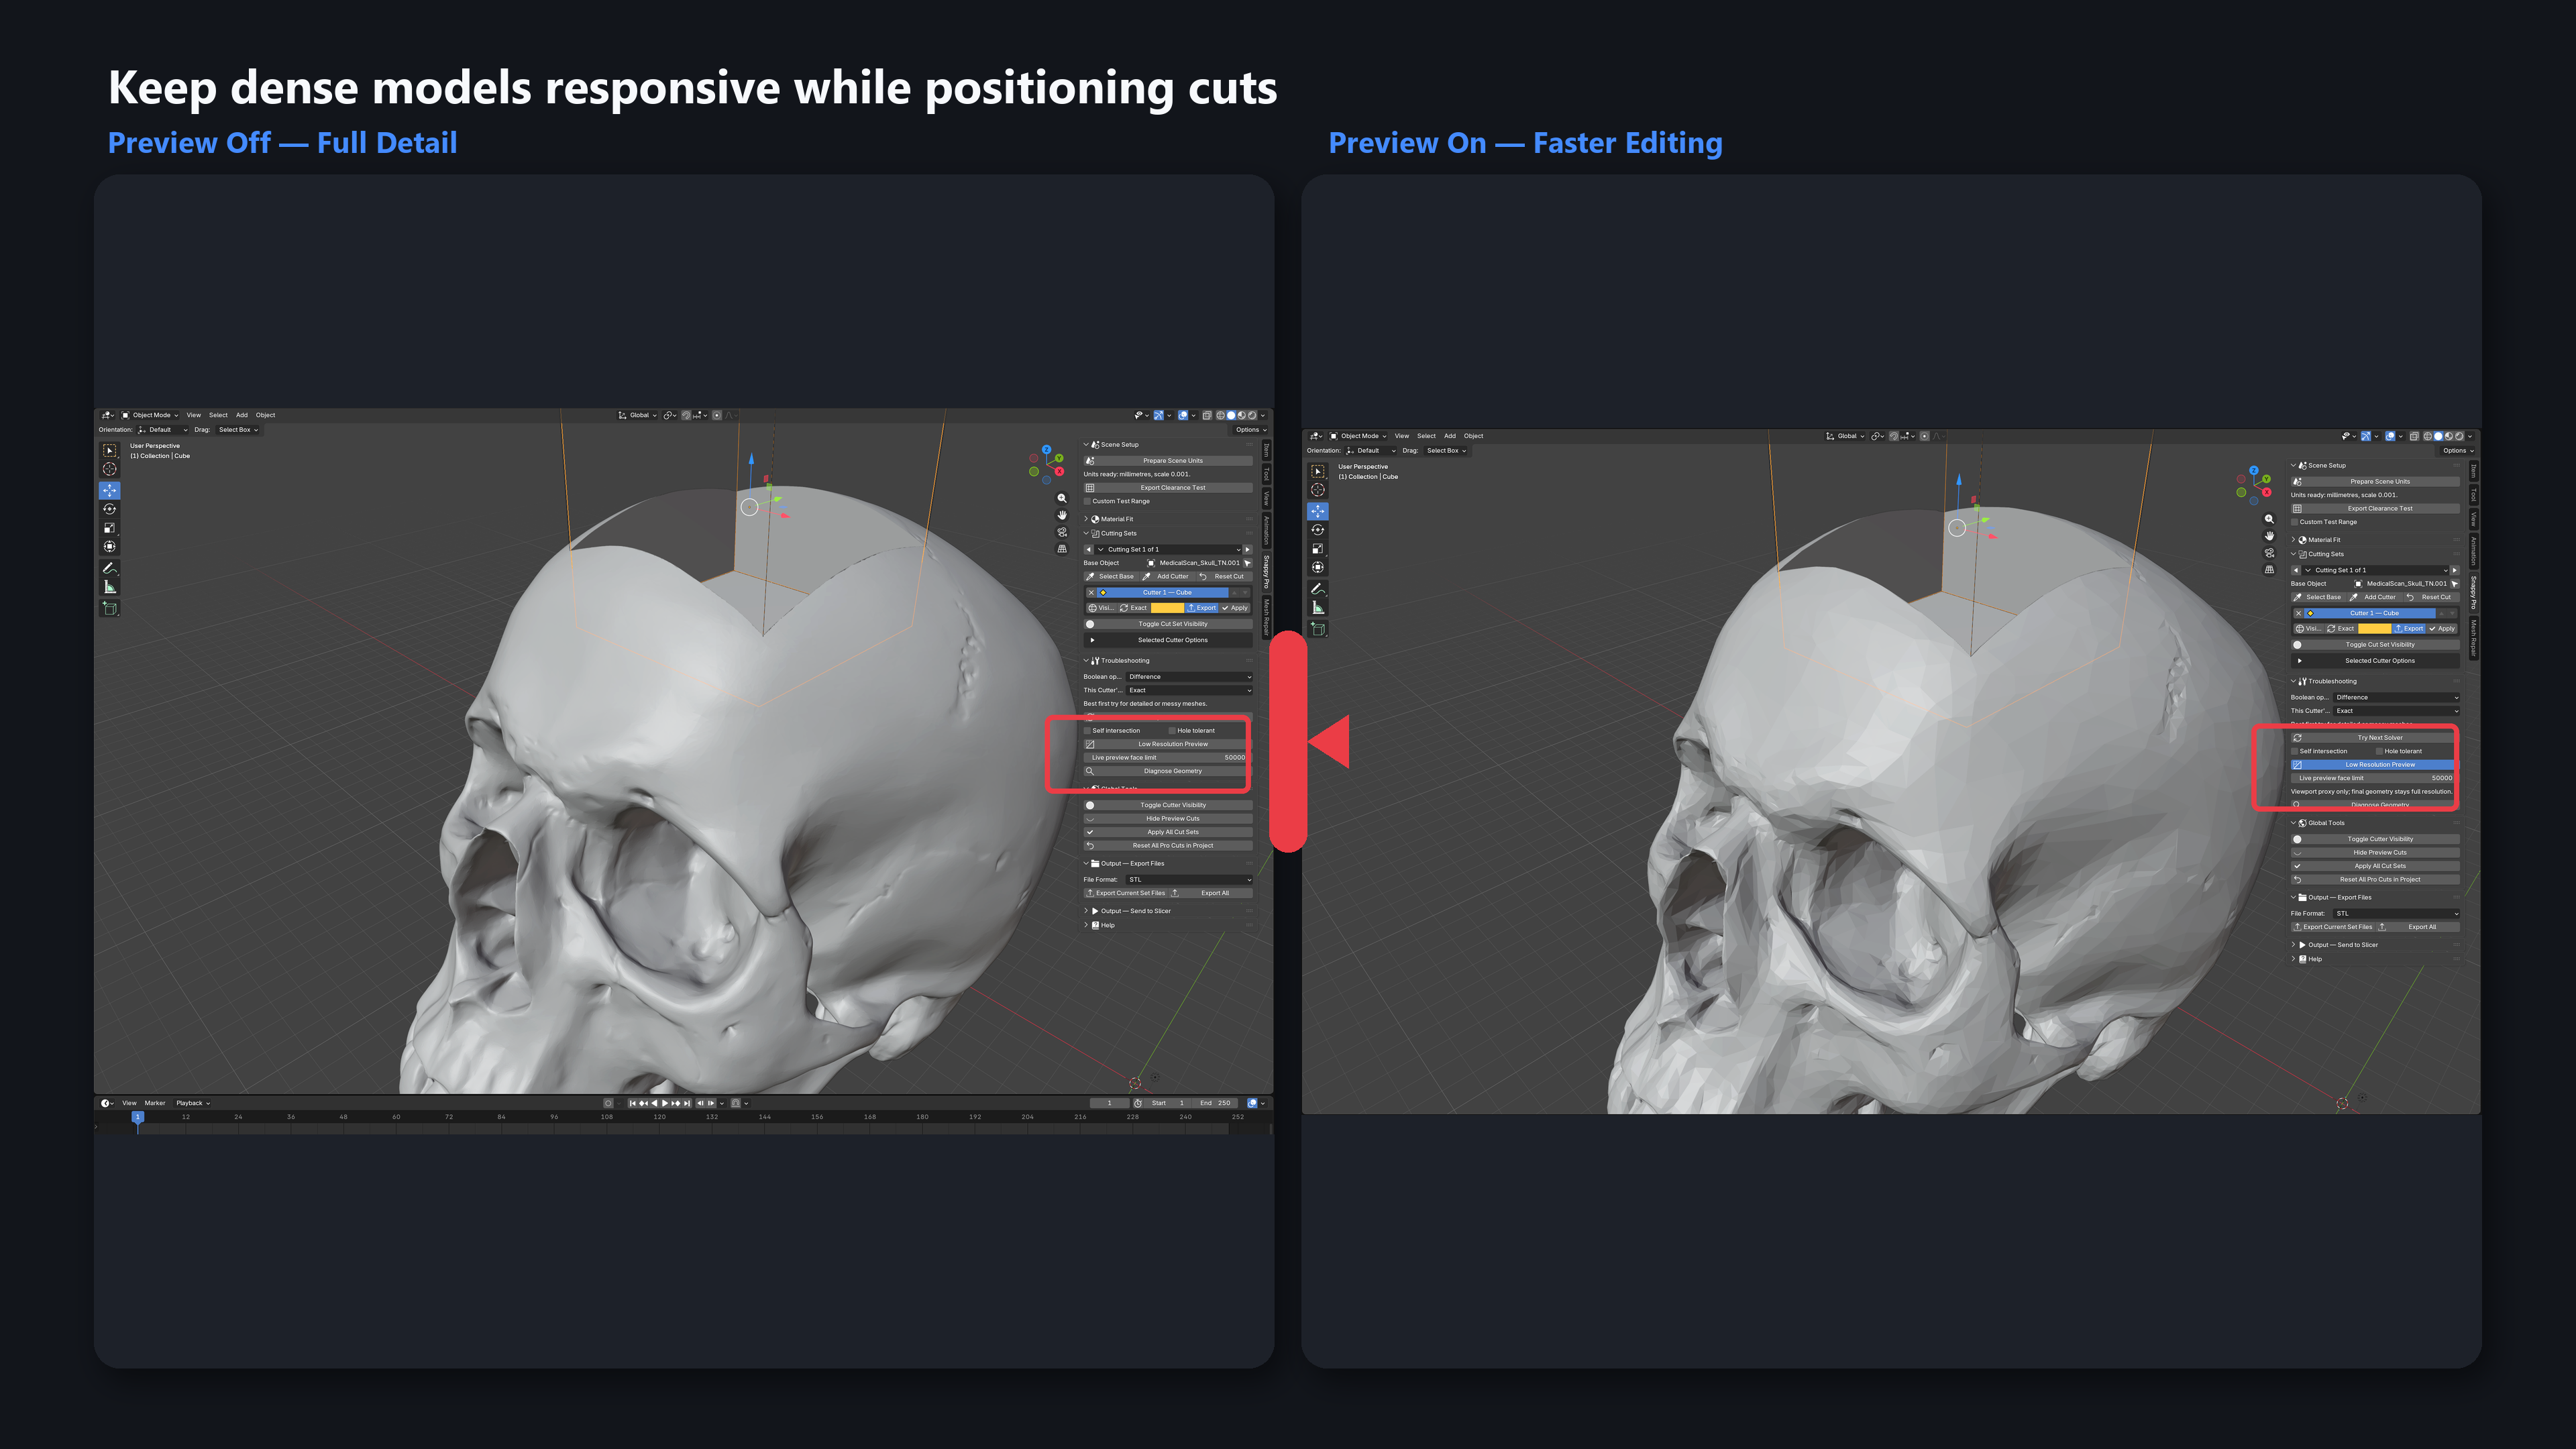2576x1449 pixels.
Task: Enable Hole tolerant checkbox in left panel
Action: pos(1172,731)
